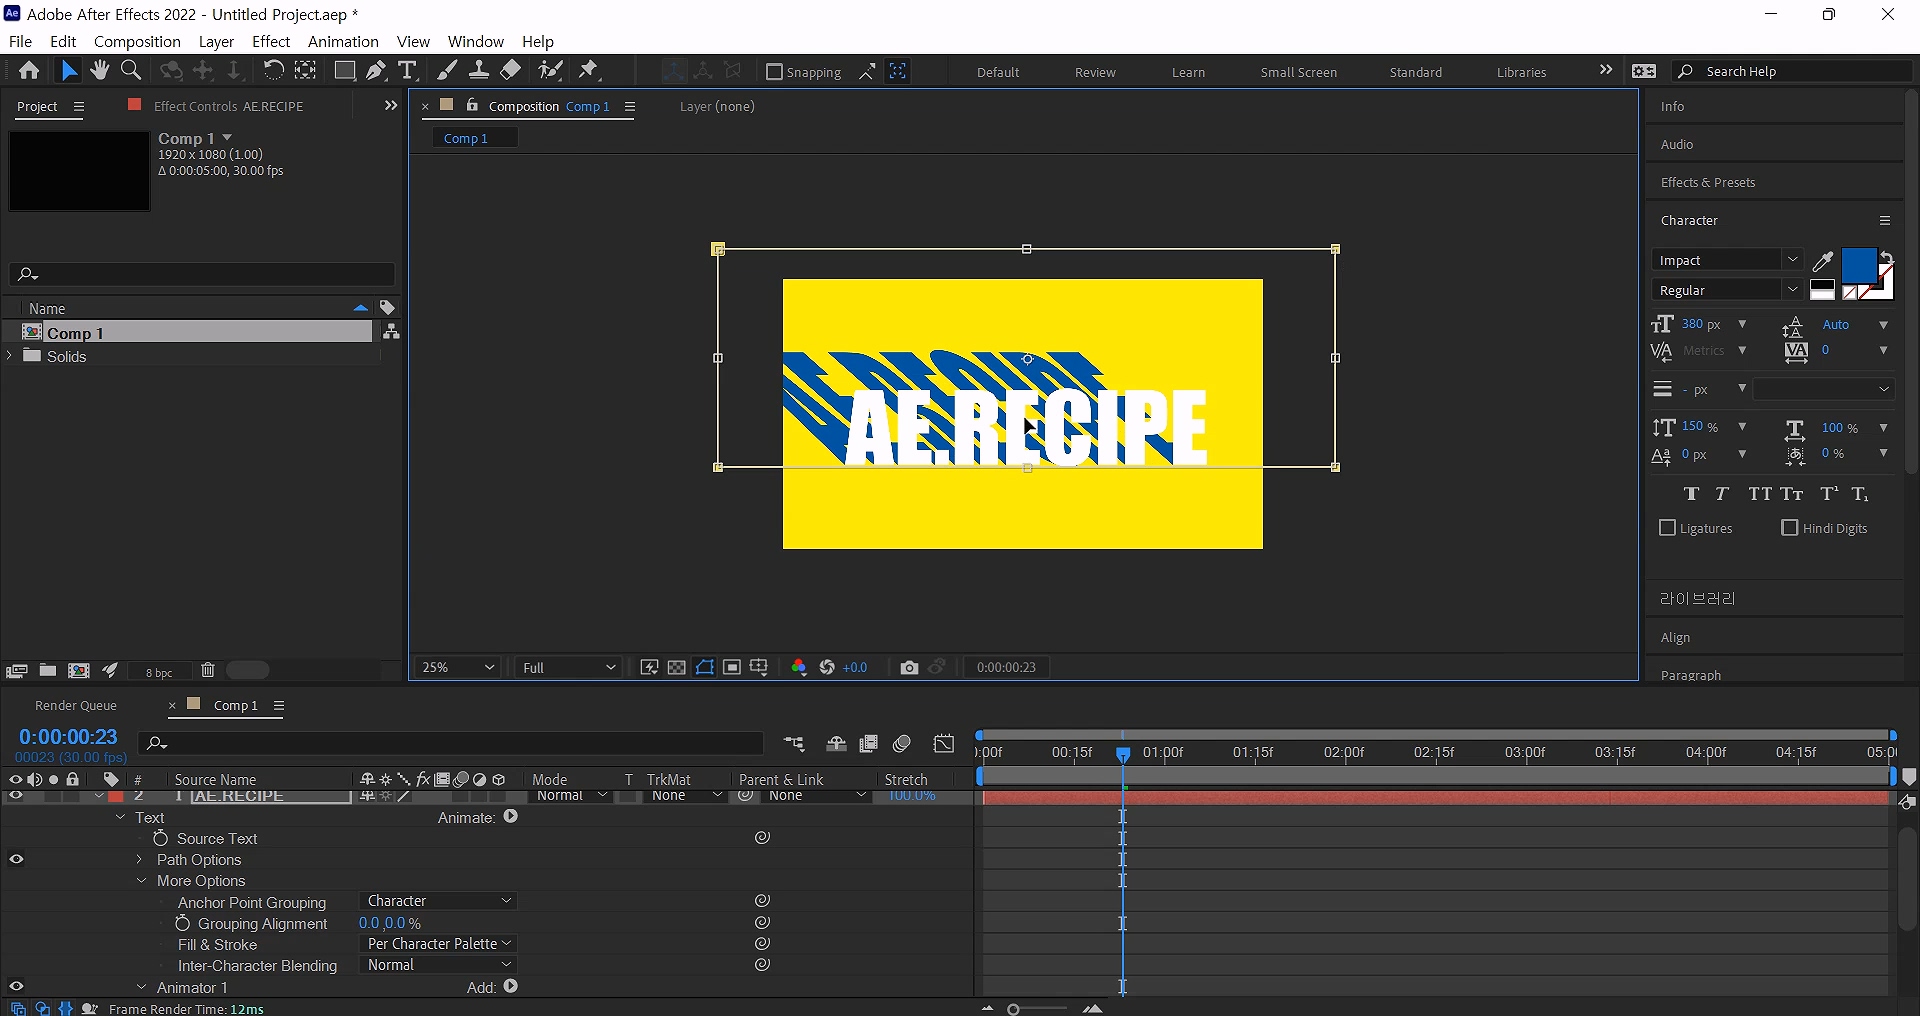Viewport: 1920px width, 1016px height.
Task: Select the Roto Brush tool
Action: [550, 71]
